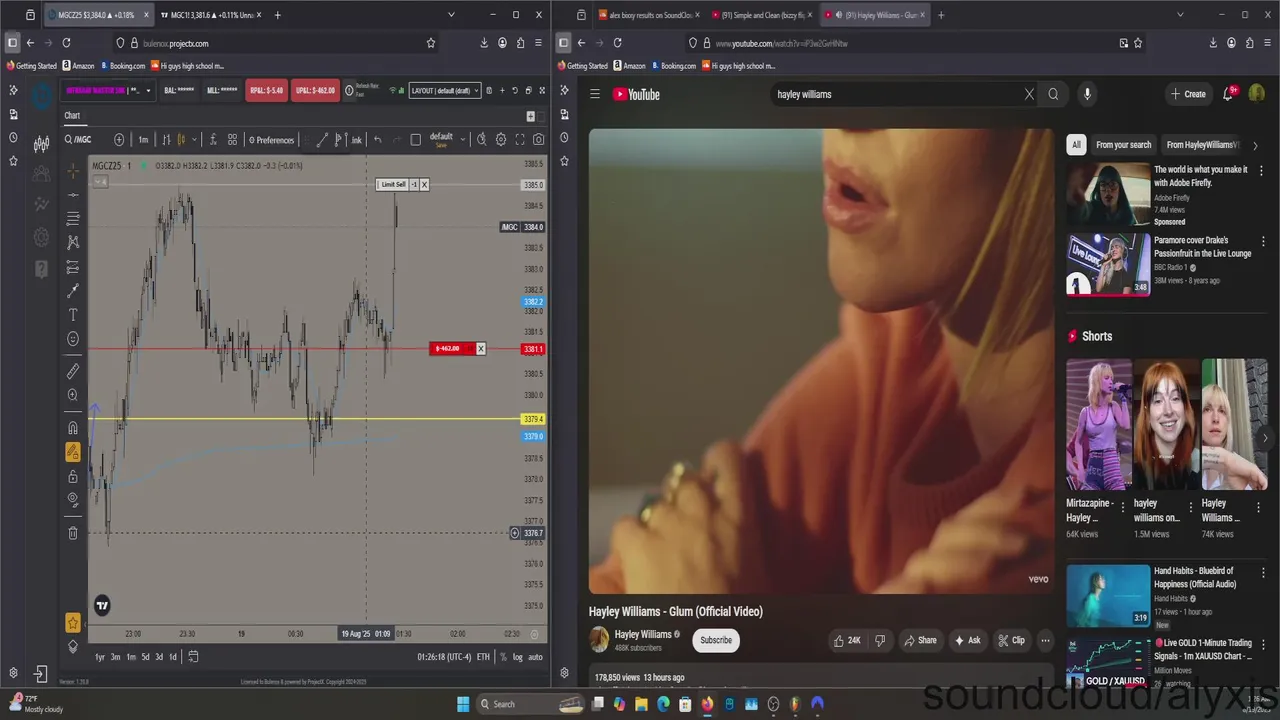Click the UP&L $-462.00 badge
1280x720 pixels.
pos(315,90)
